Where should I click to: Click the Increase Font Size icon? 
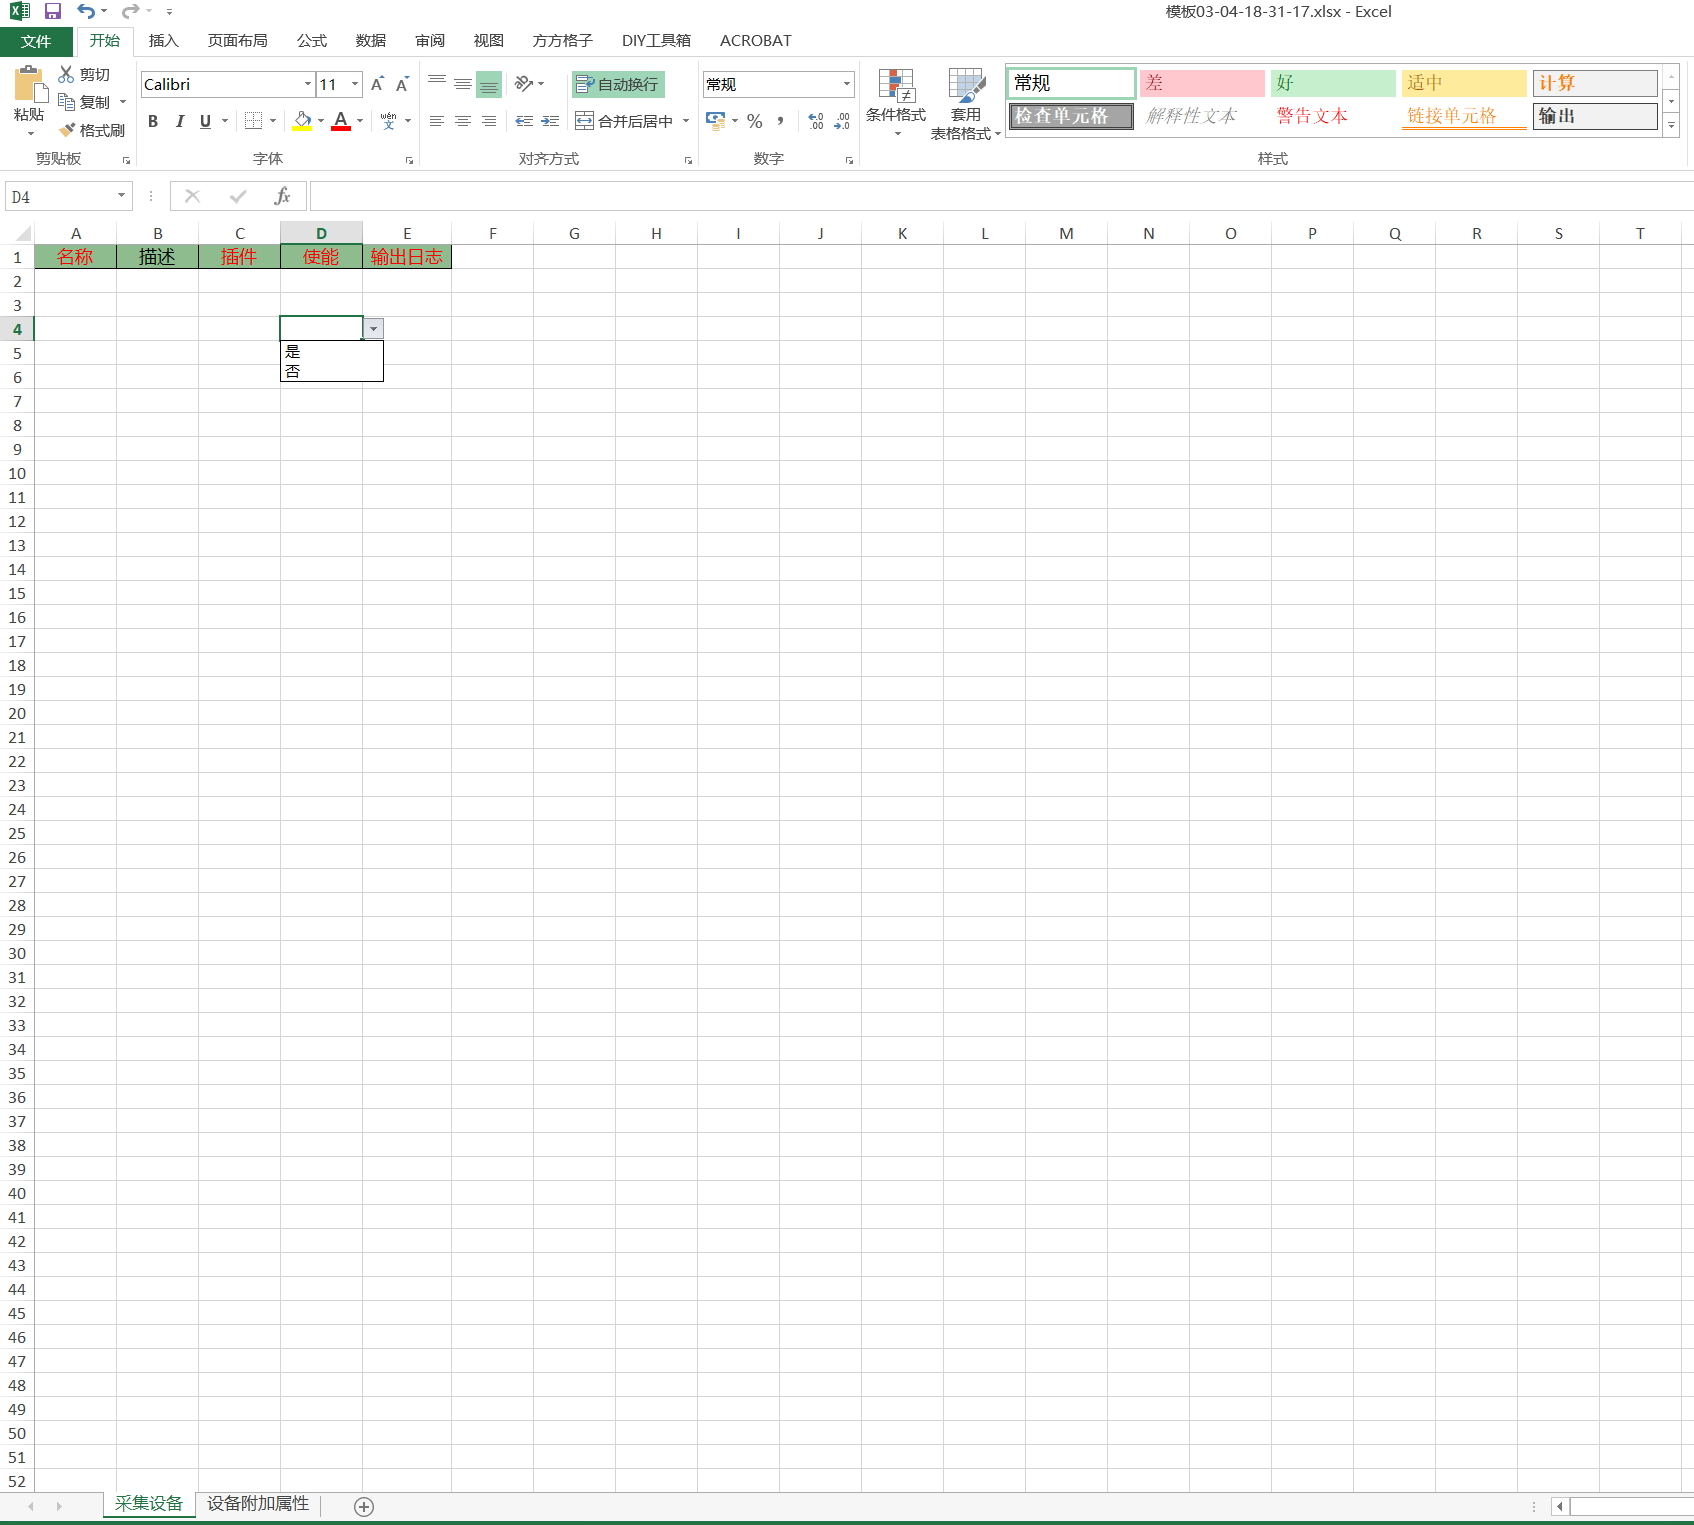(377, 85)
